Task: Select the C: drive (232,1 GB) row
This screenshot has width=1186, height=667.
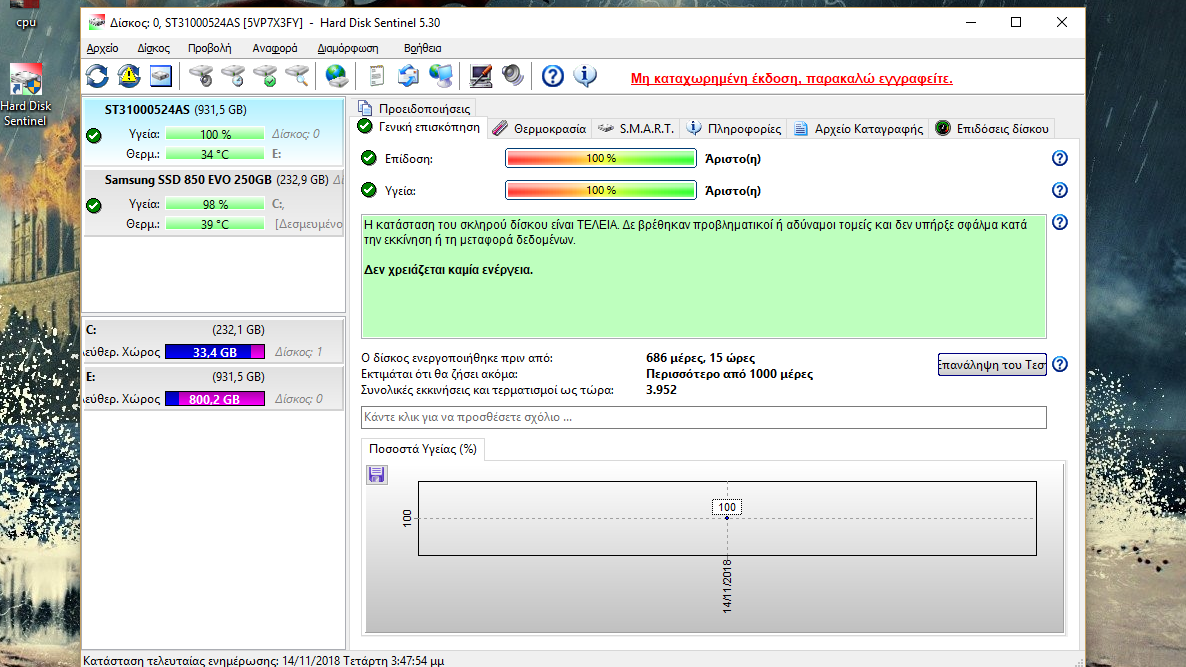Action: coord(213,341)
